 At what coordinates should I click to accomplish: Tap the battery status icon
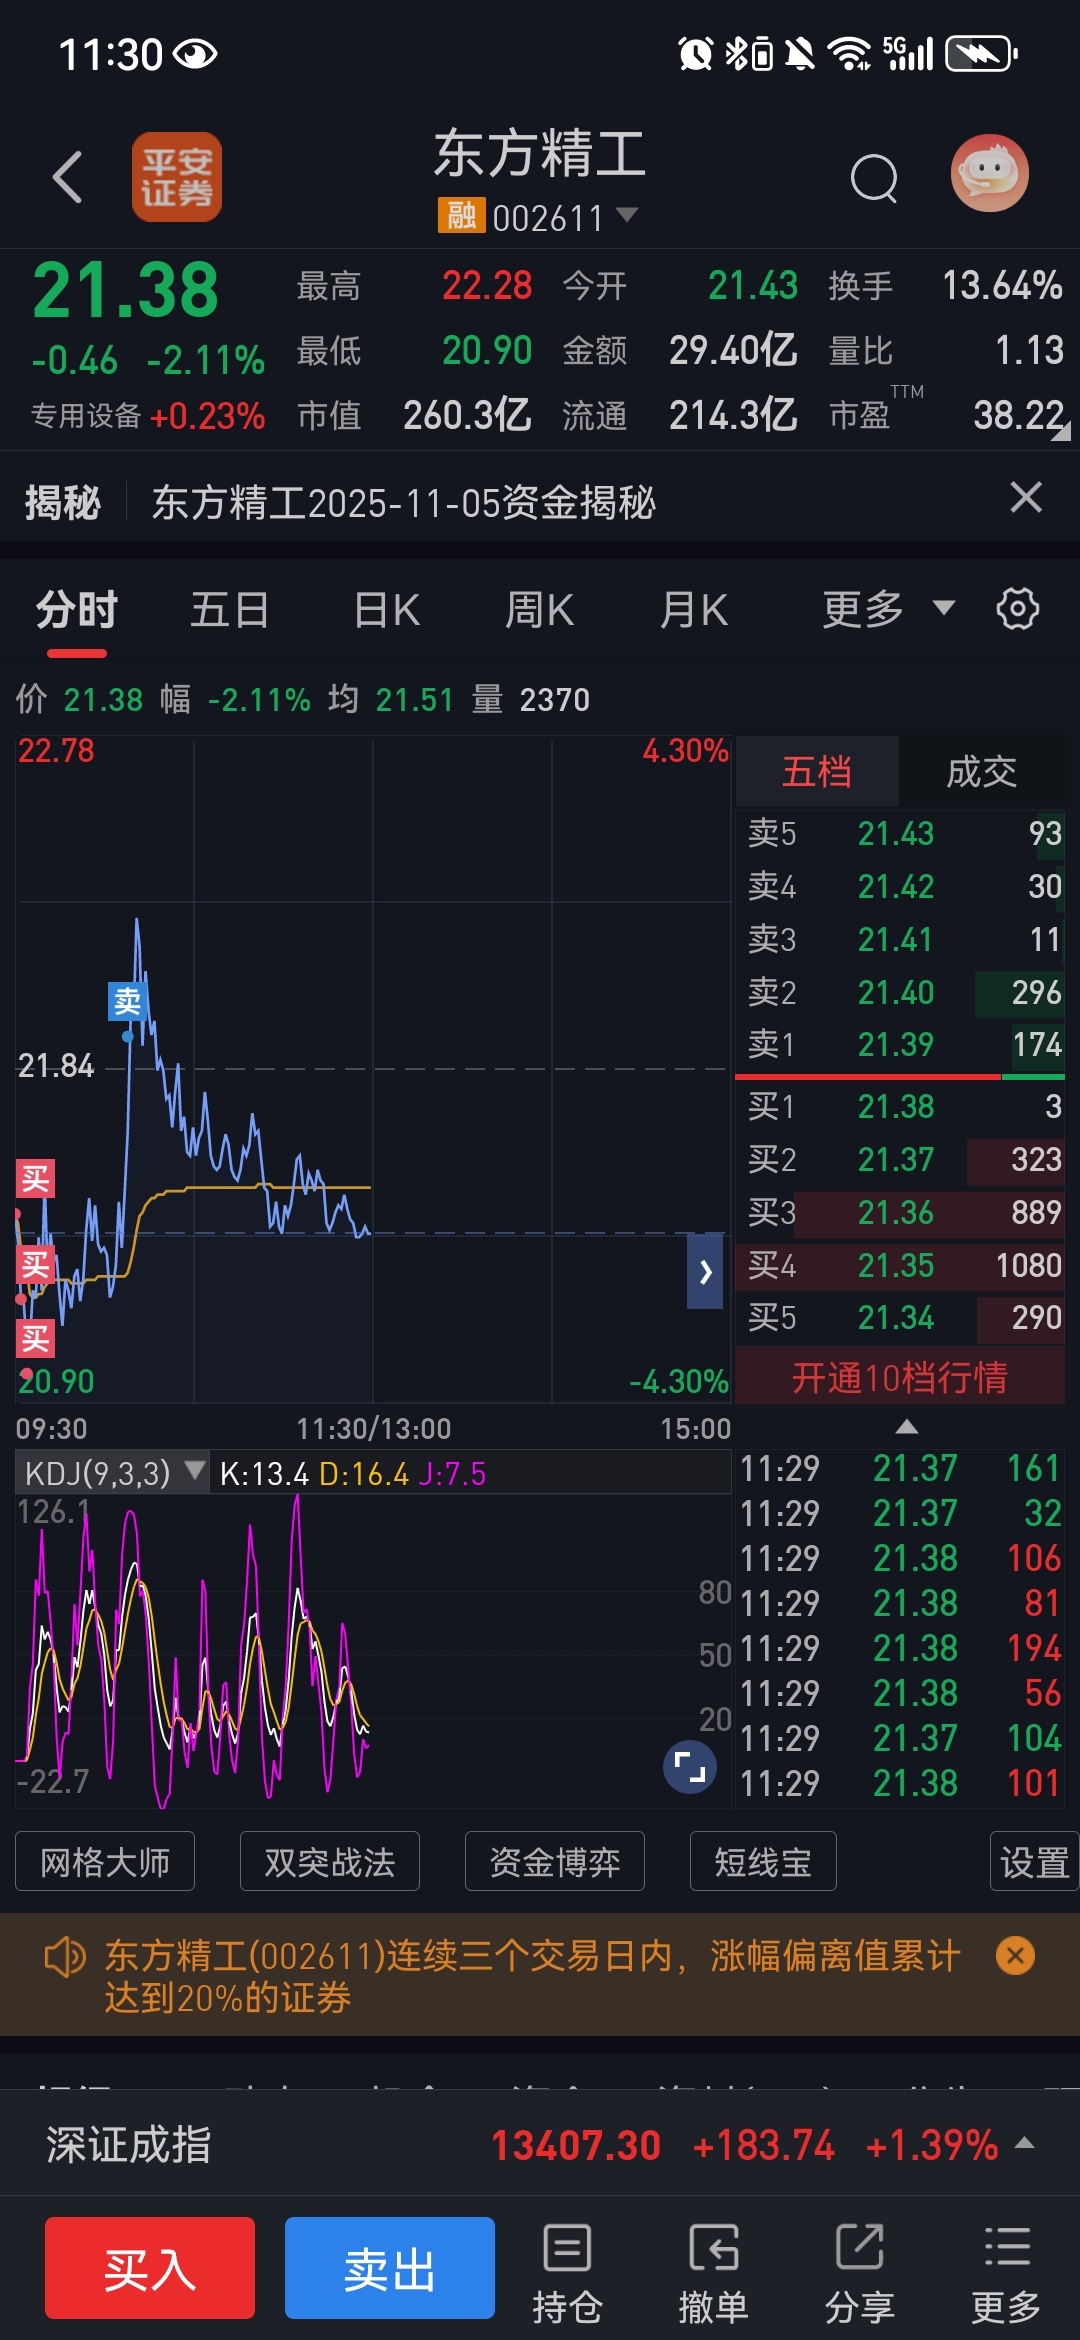point(981,53)
